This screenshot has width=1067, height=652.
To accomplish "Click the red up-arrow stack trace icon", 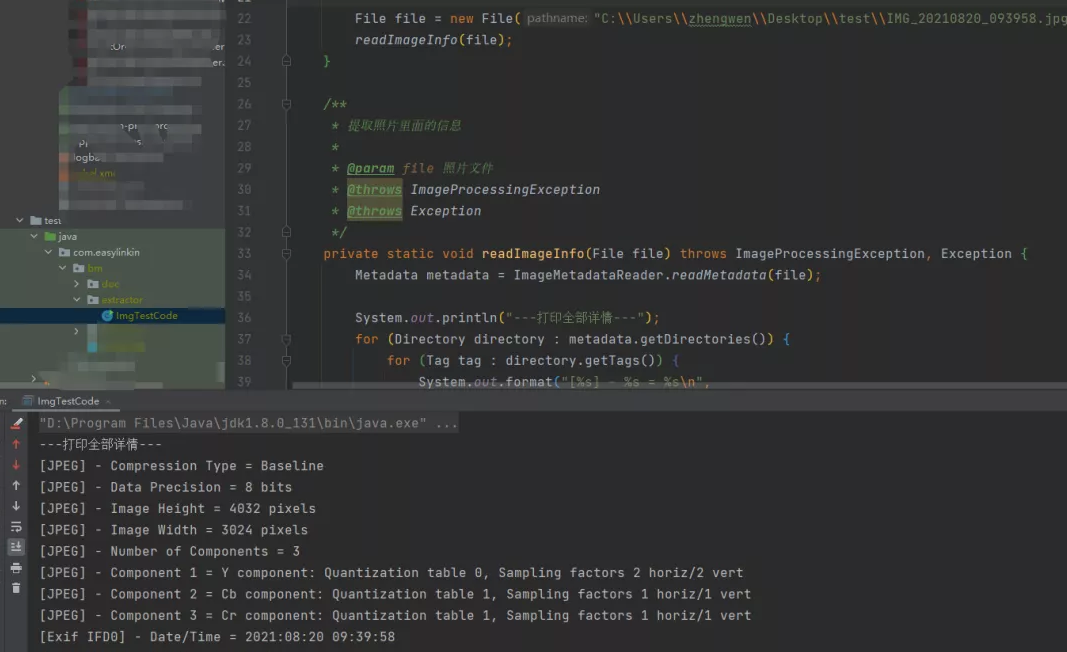I will [x=16, y=444].
